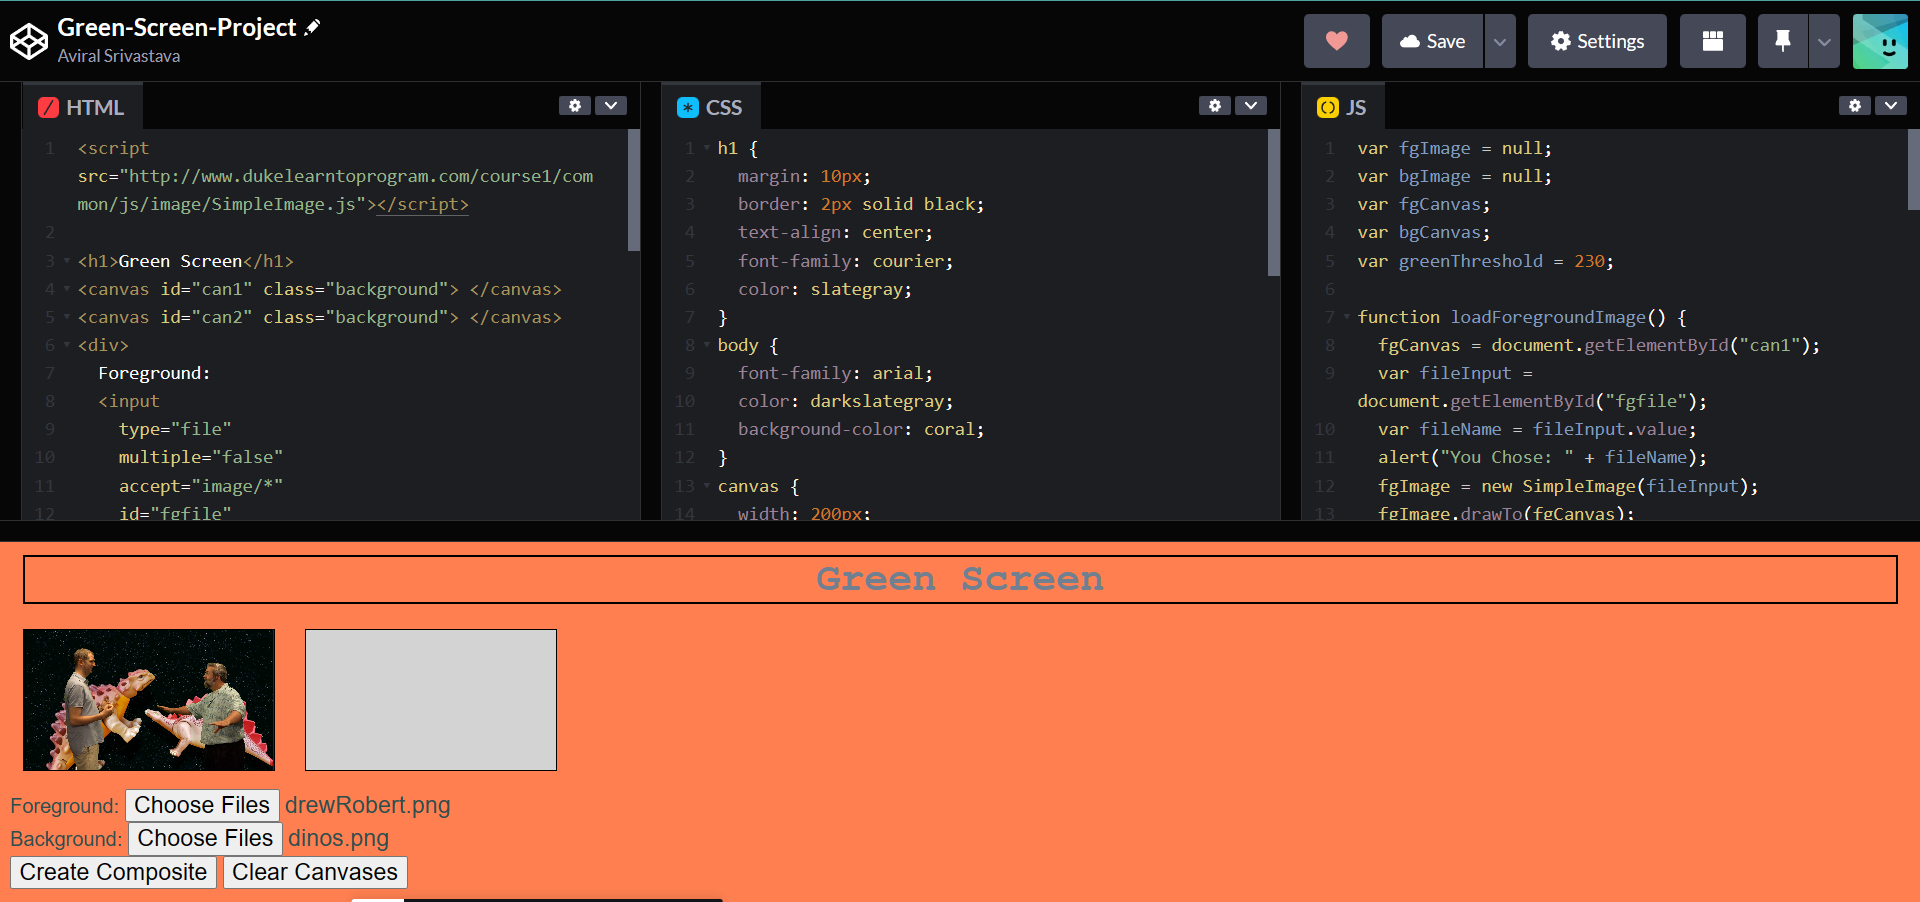The width and height of the screenshot is (1920, 902).
Task: Open Aviral Srivastava's profile link
Action: 118,56
